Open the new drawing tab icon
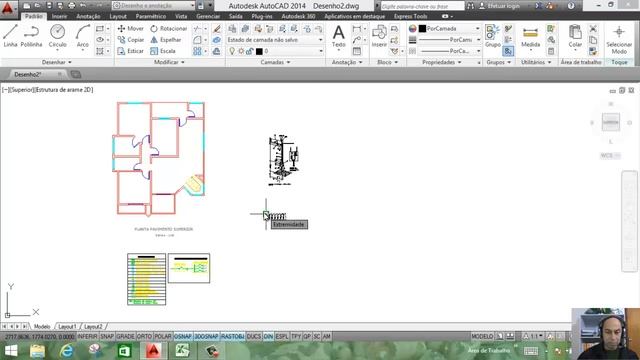The width and height of the screenshot is (640, 360). click(76, 74)
